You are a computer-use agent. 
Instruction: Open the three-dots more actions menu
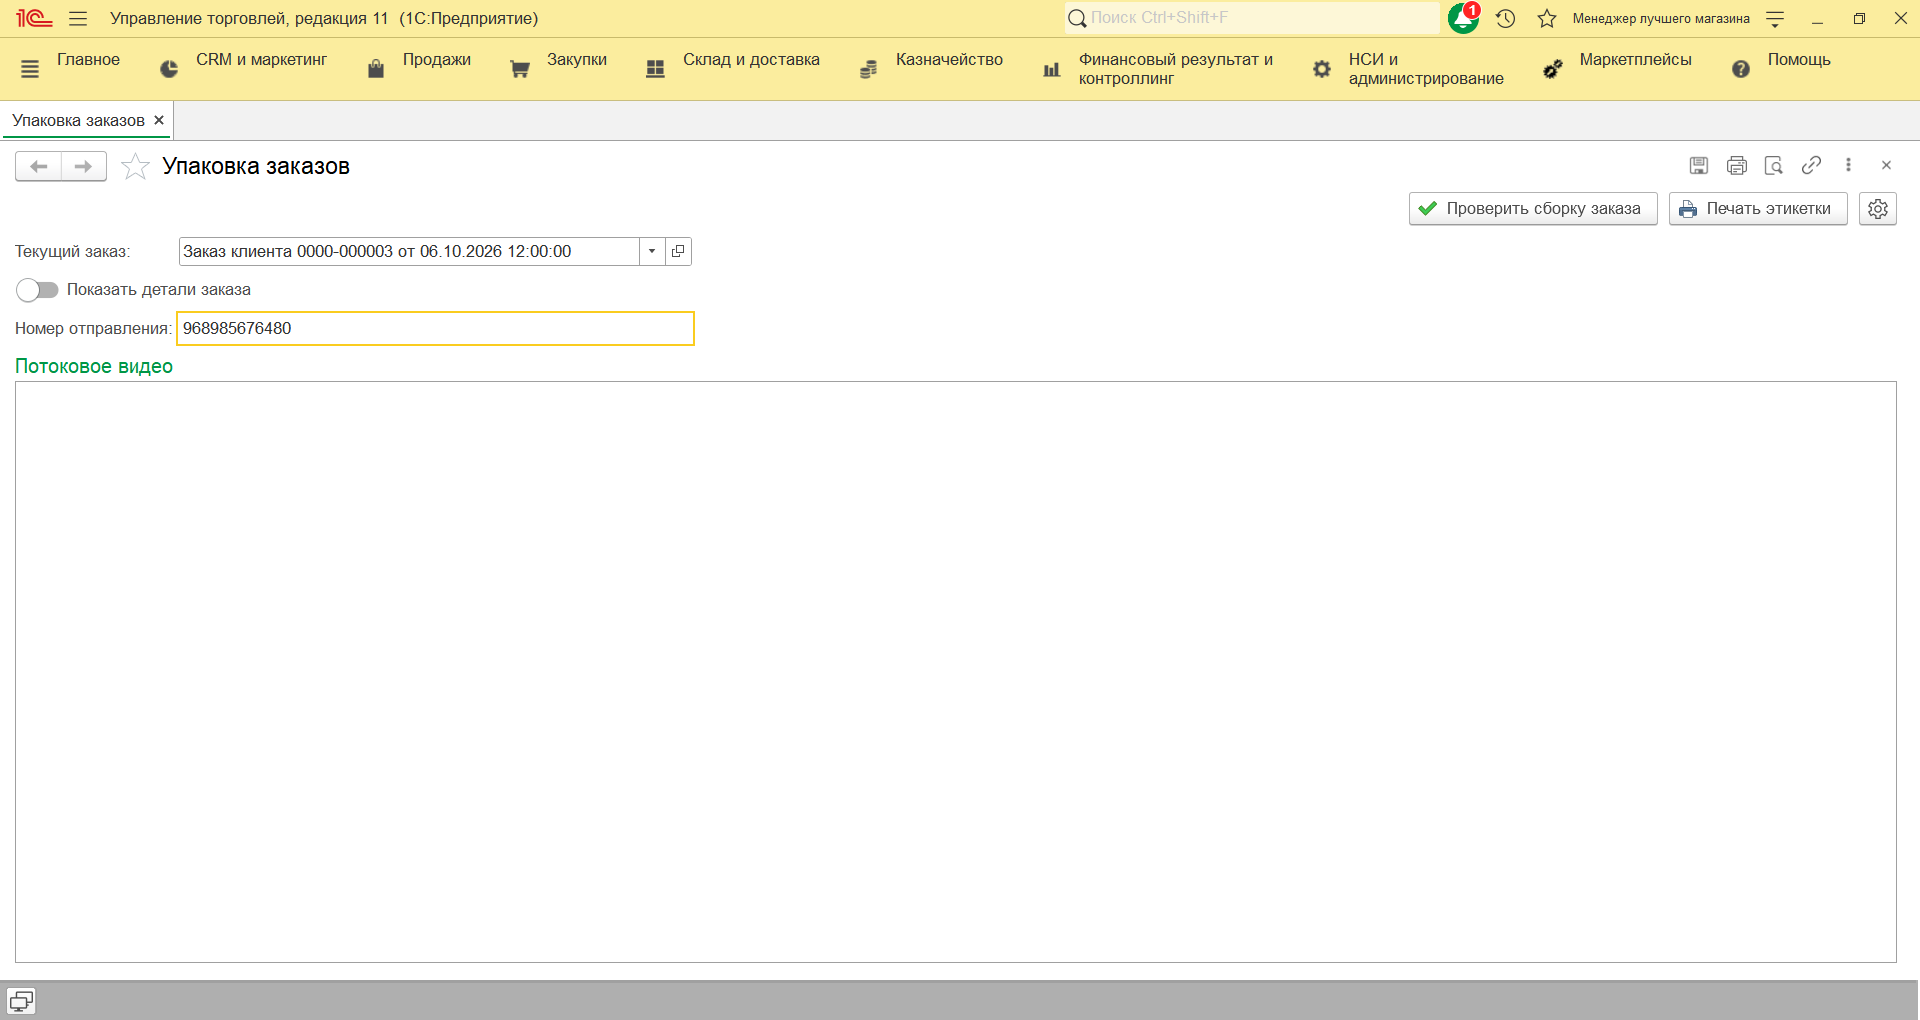pos(1848,165)
